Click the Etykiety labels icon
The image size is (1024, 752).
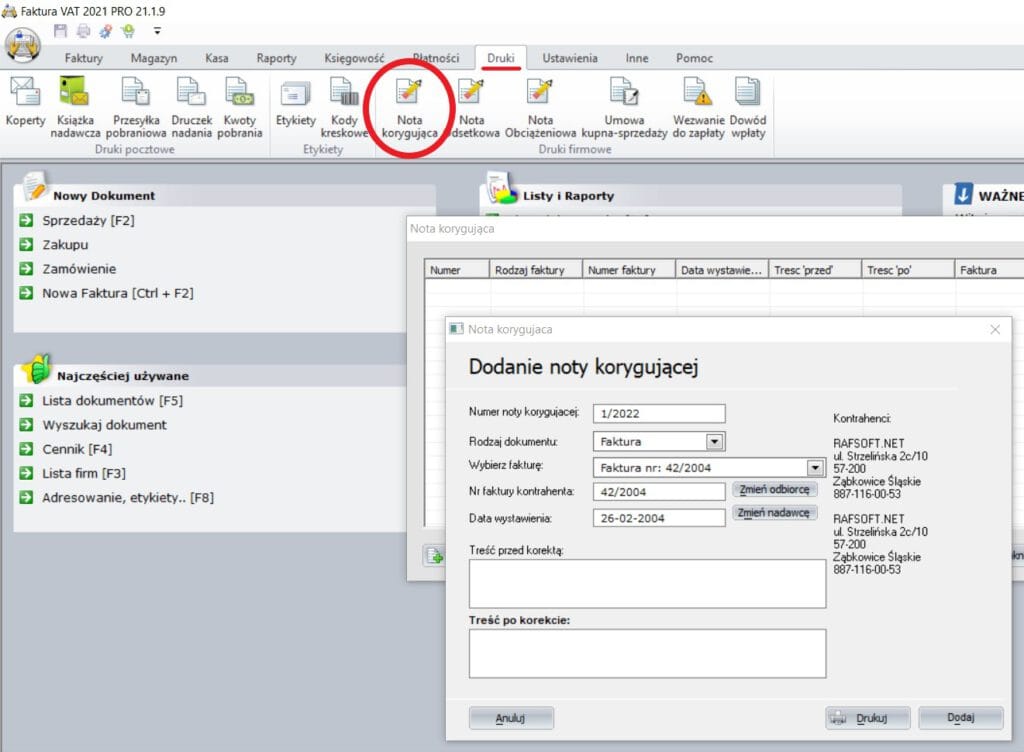(295, 94)
